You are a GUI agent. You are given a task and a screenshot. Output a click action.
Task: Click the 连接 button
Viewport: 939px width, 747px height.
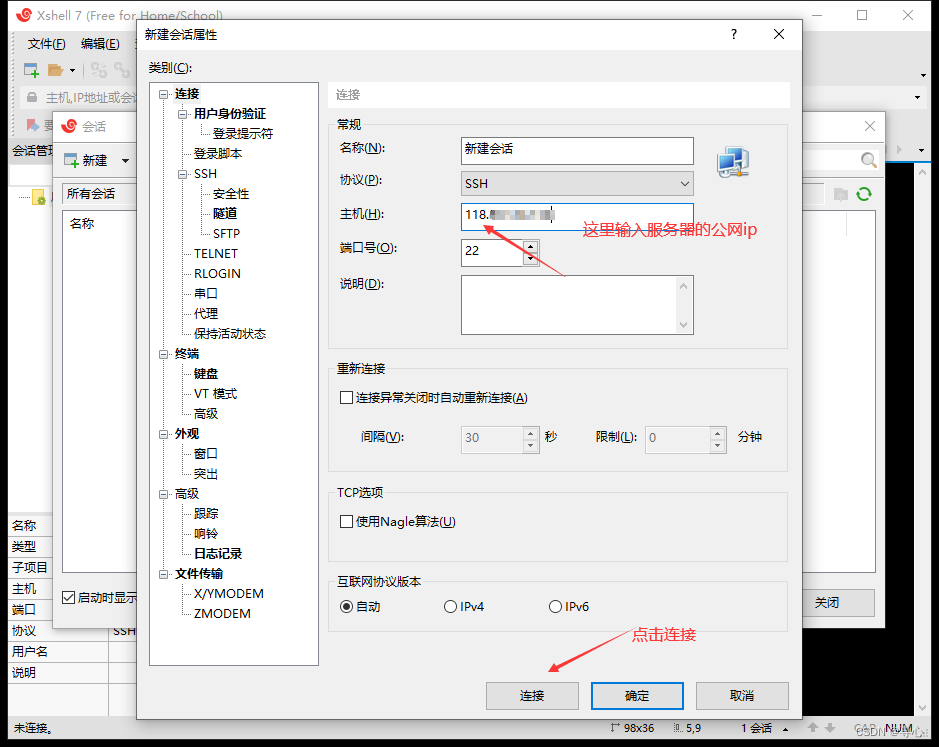[532, 695]
